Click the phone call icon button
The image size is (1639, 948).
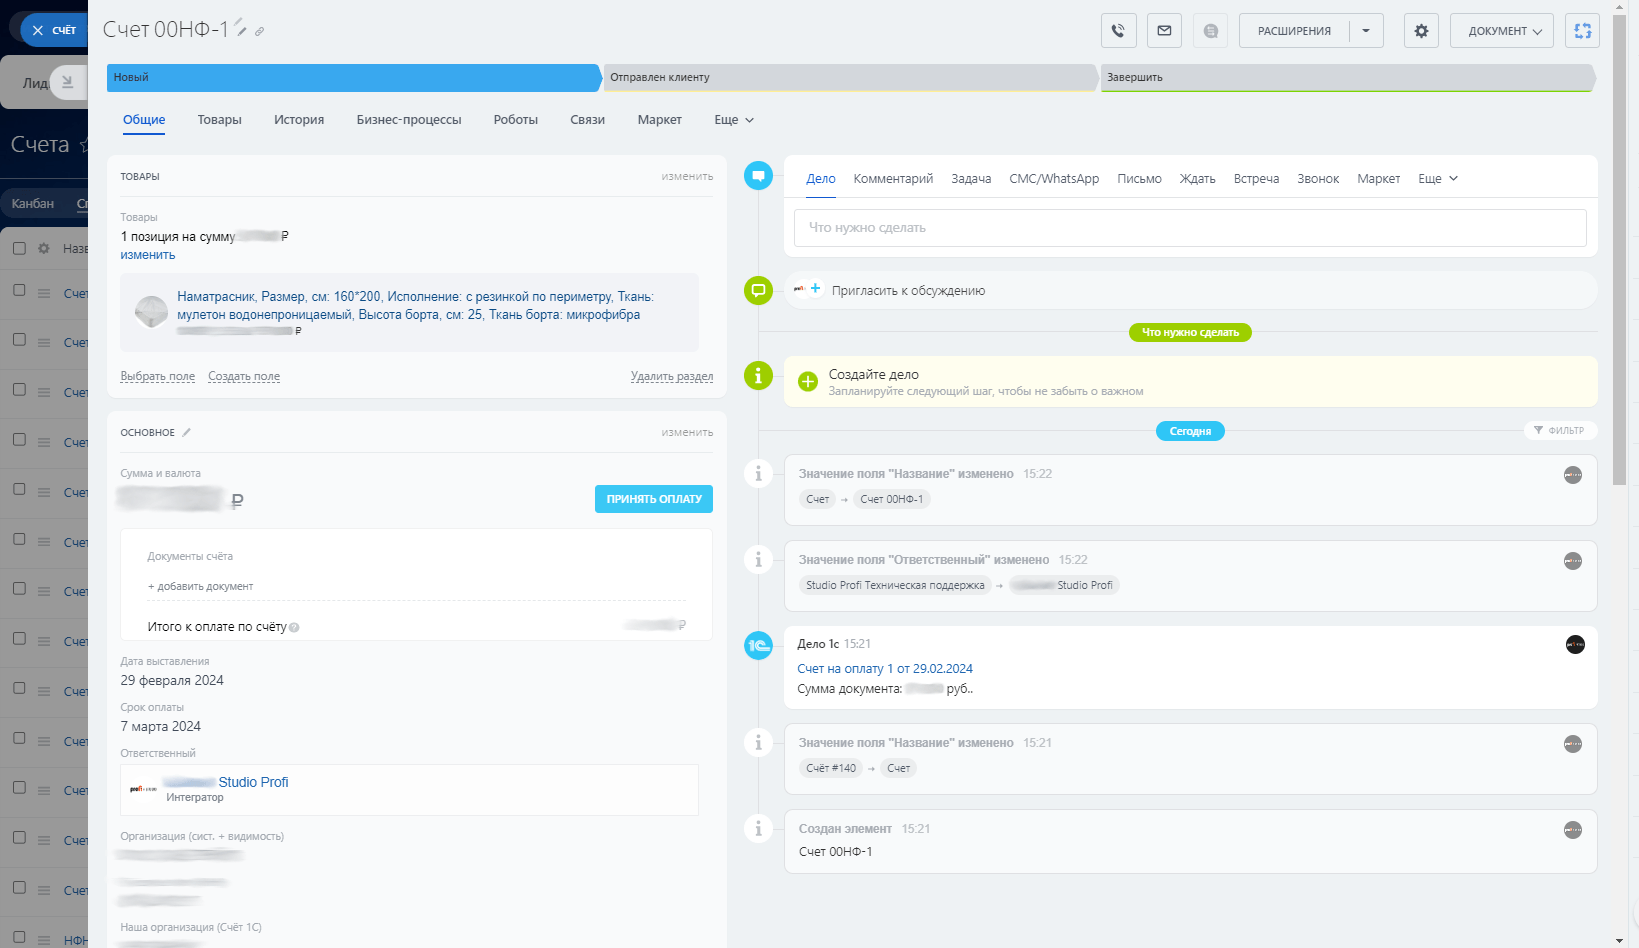point(1119,31)
